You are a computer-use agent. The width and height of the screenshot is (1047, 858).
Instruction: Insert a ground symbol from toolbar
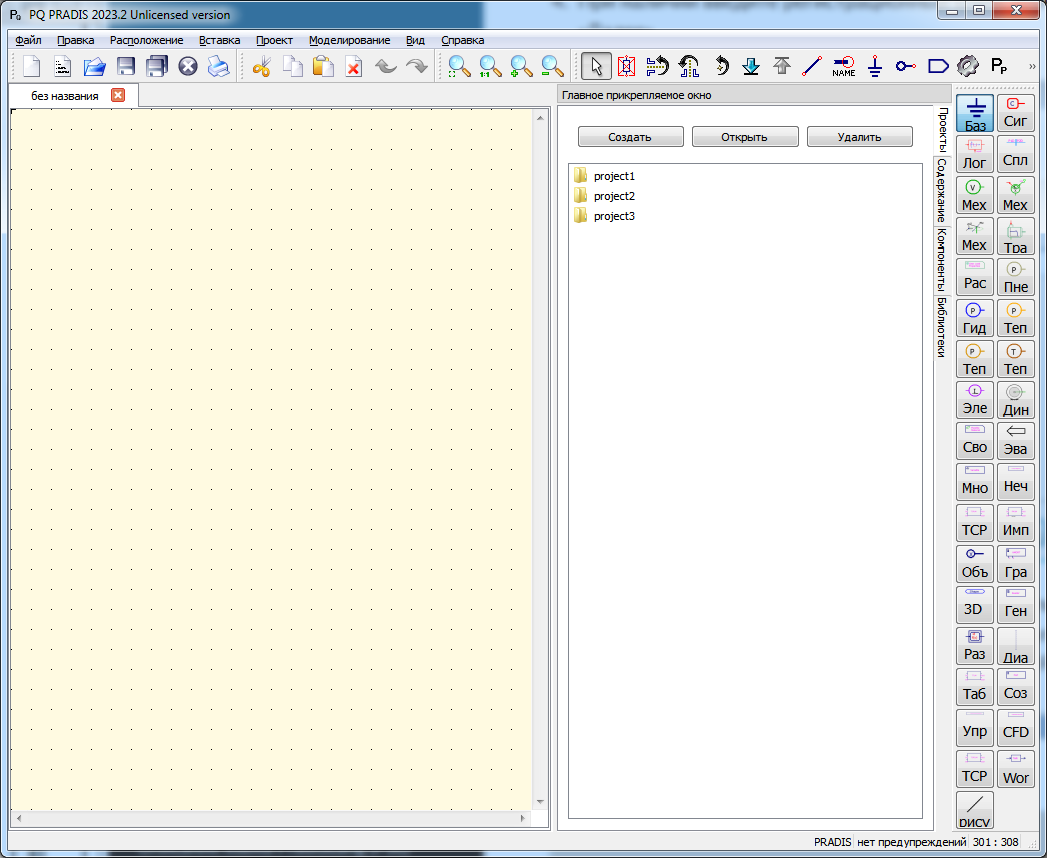(875, 67)
